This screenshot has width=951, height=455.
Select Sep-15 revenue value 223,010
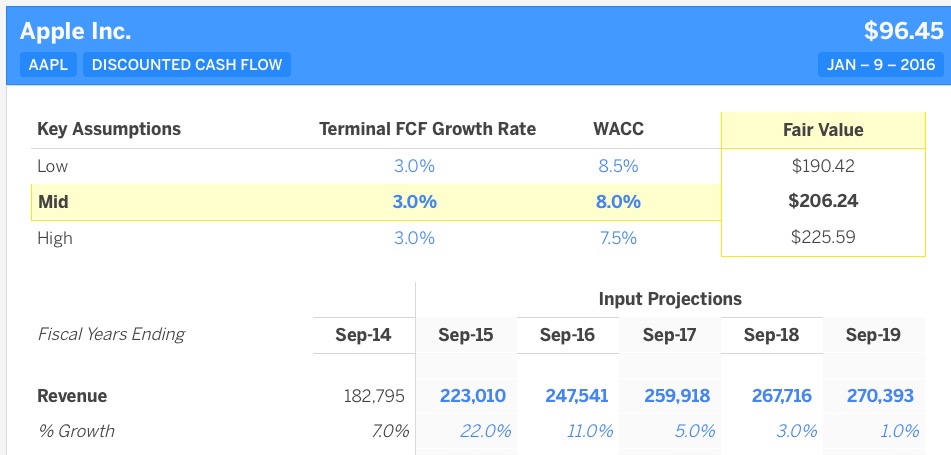tap(472, 396)
